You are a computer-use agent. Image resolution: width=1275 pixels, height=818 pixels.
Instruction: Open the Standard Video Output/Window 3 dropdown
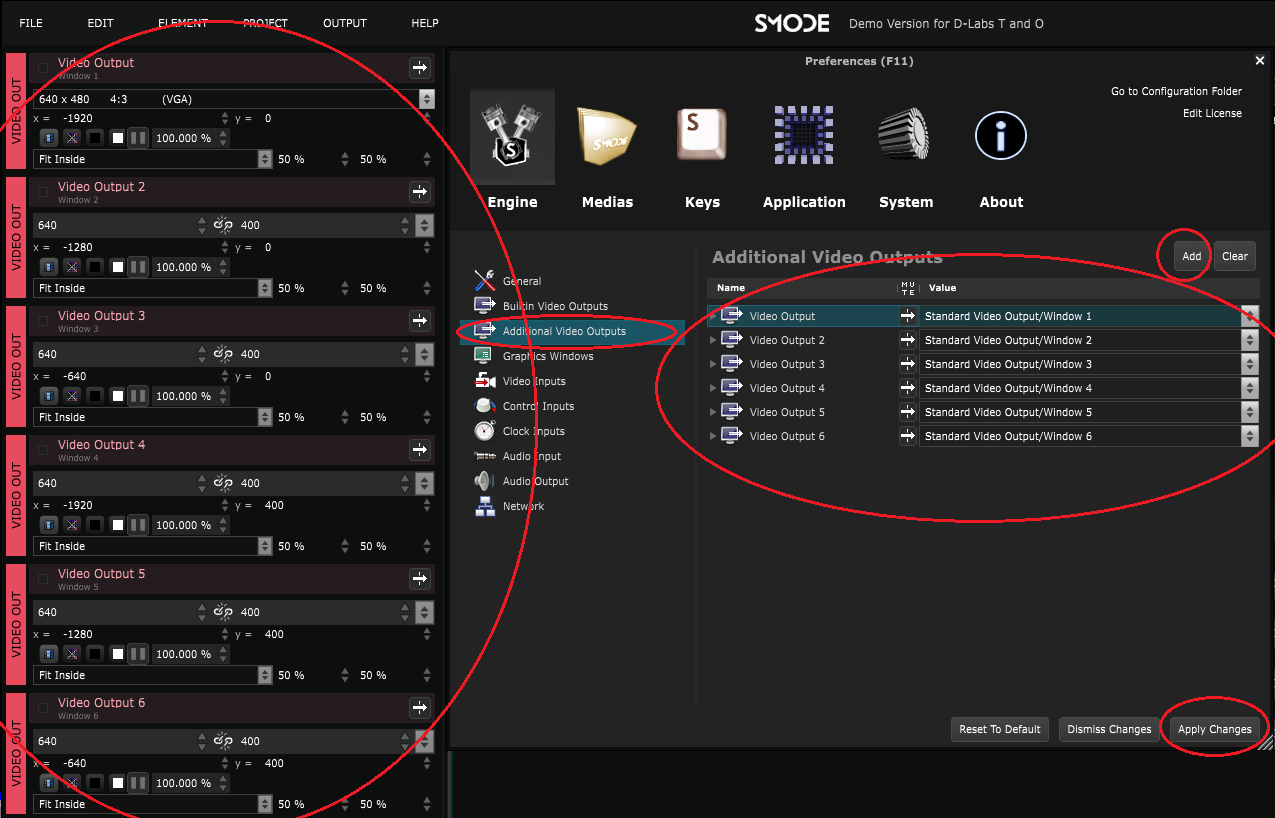pyautogui.click(x=1089, y=364)
